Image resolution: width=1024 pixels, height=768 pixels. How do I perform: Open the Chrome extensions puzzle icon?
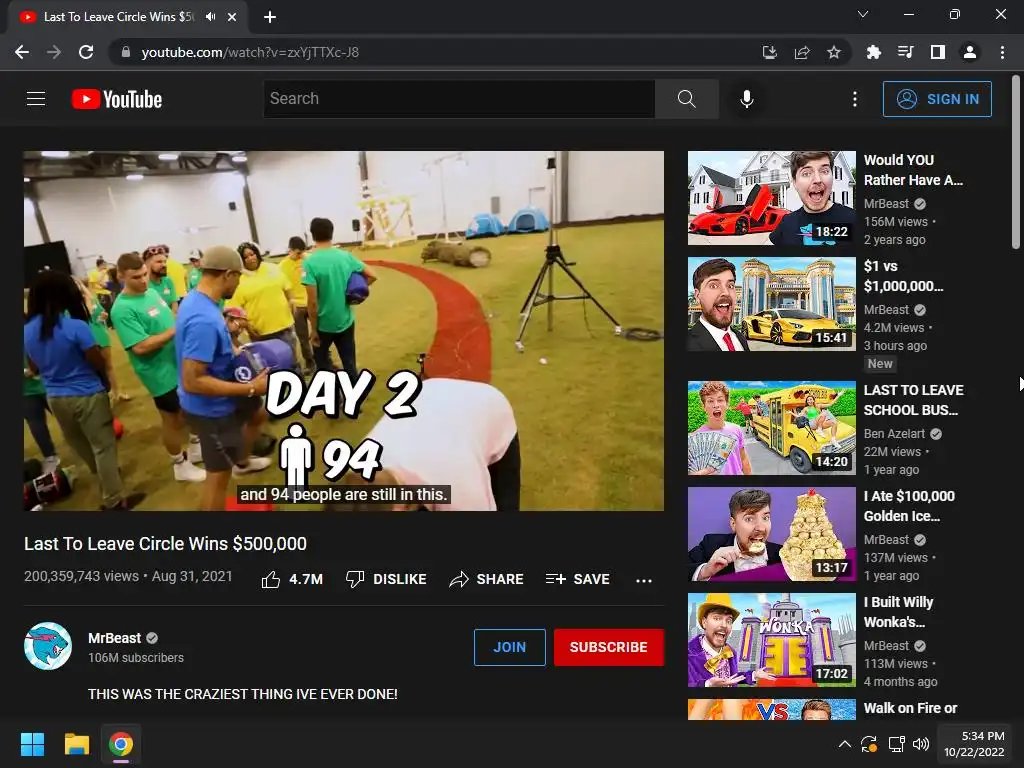(873, 52)
